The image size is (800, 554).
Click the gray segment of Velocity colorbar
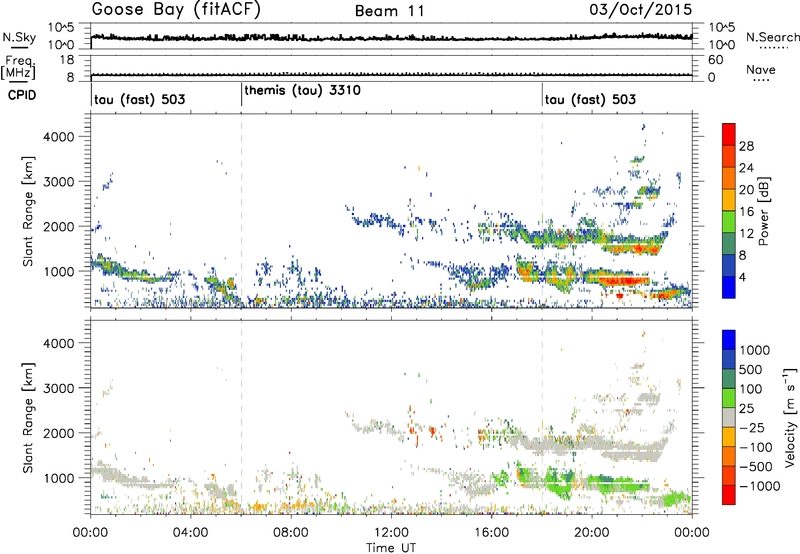[x=729, y=417]
